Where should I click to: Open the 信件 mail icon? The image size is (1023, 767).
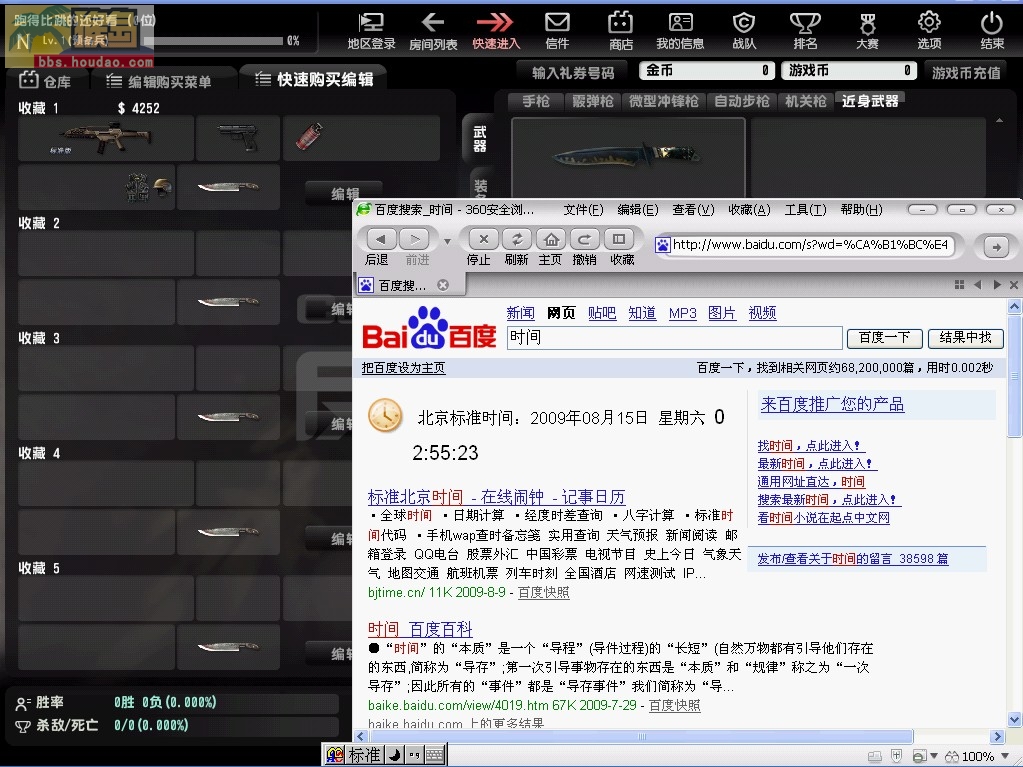557,31
